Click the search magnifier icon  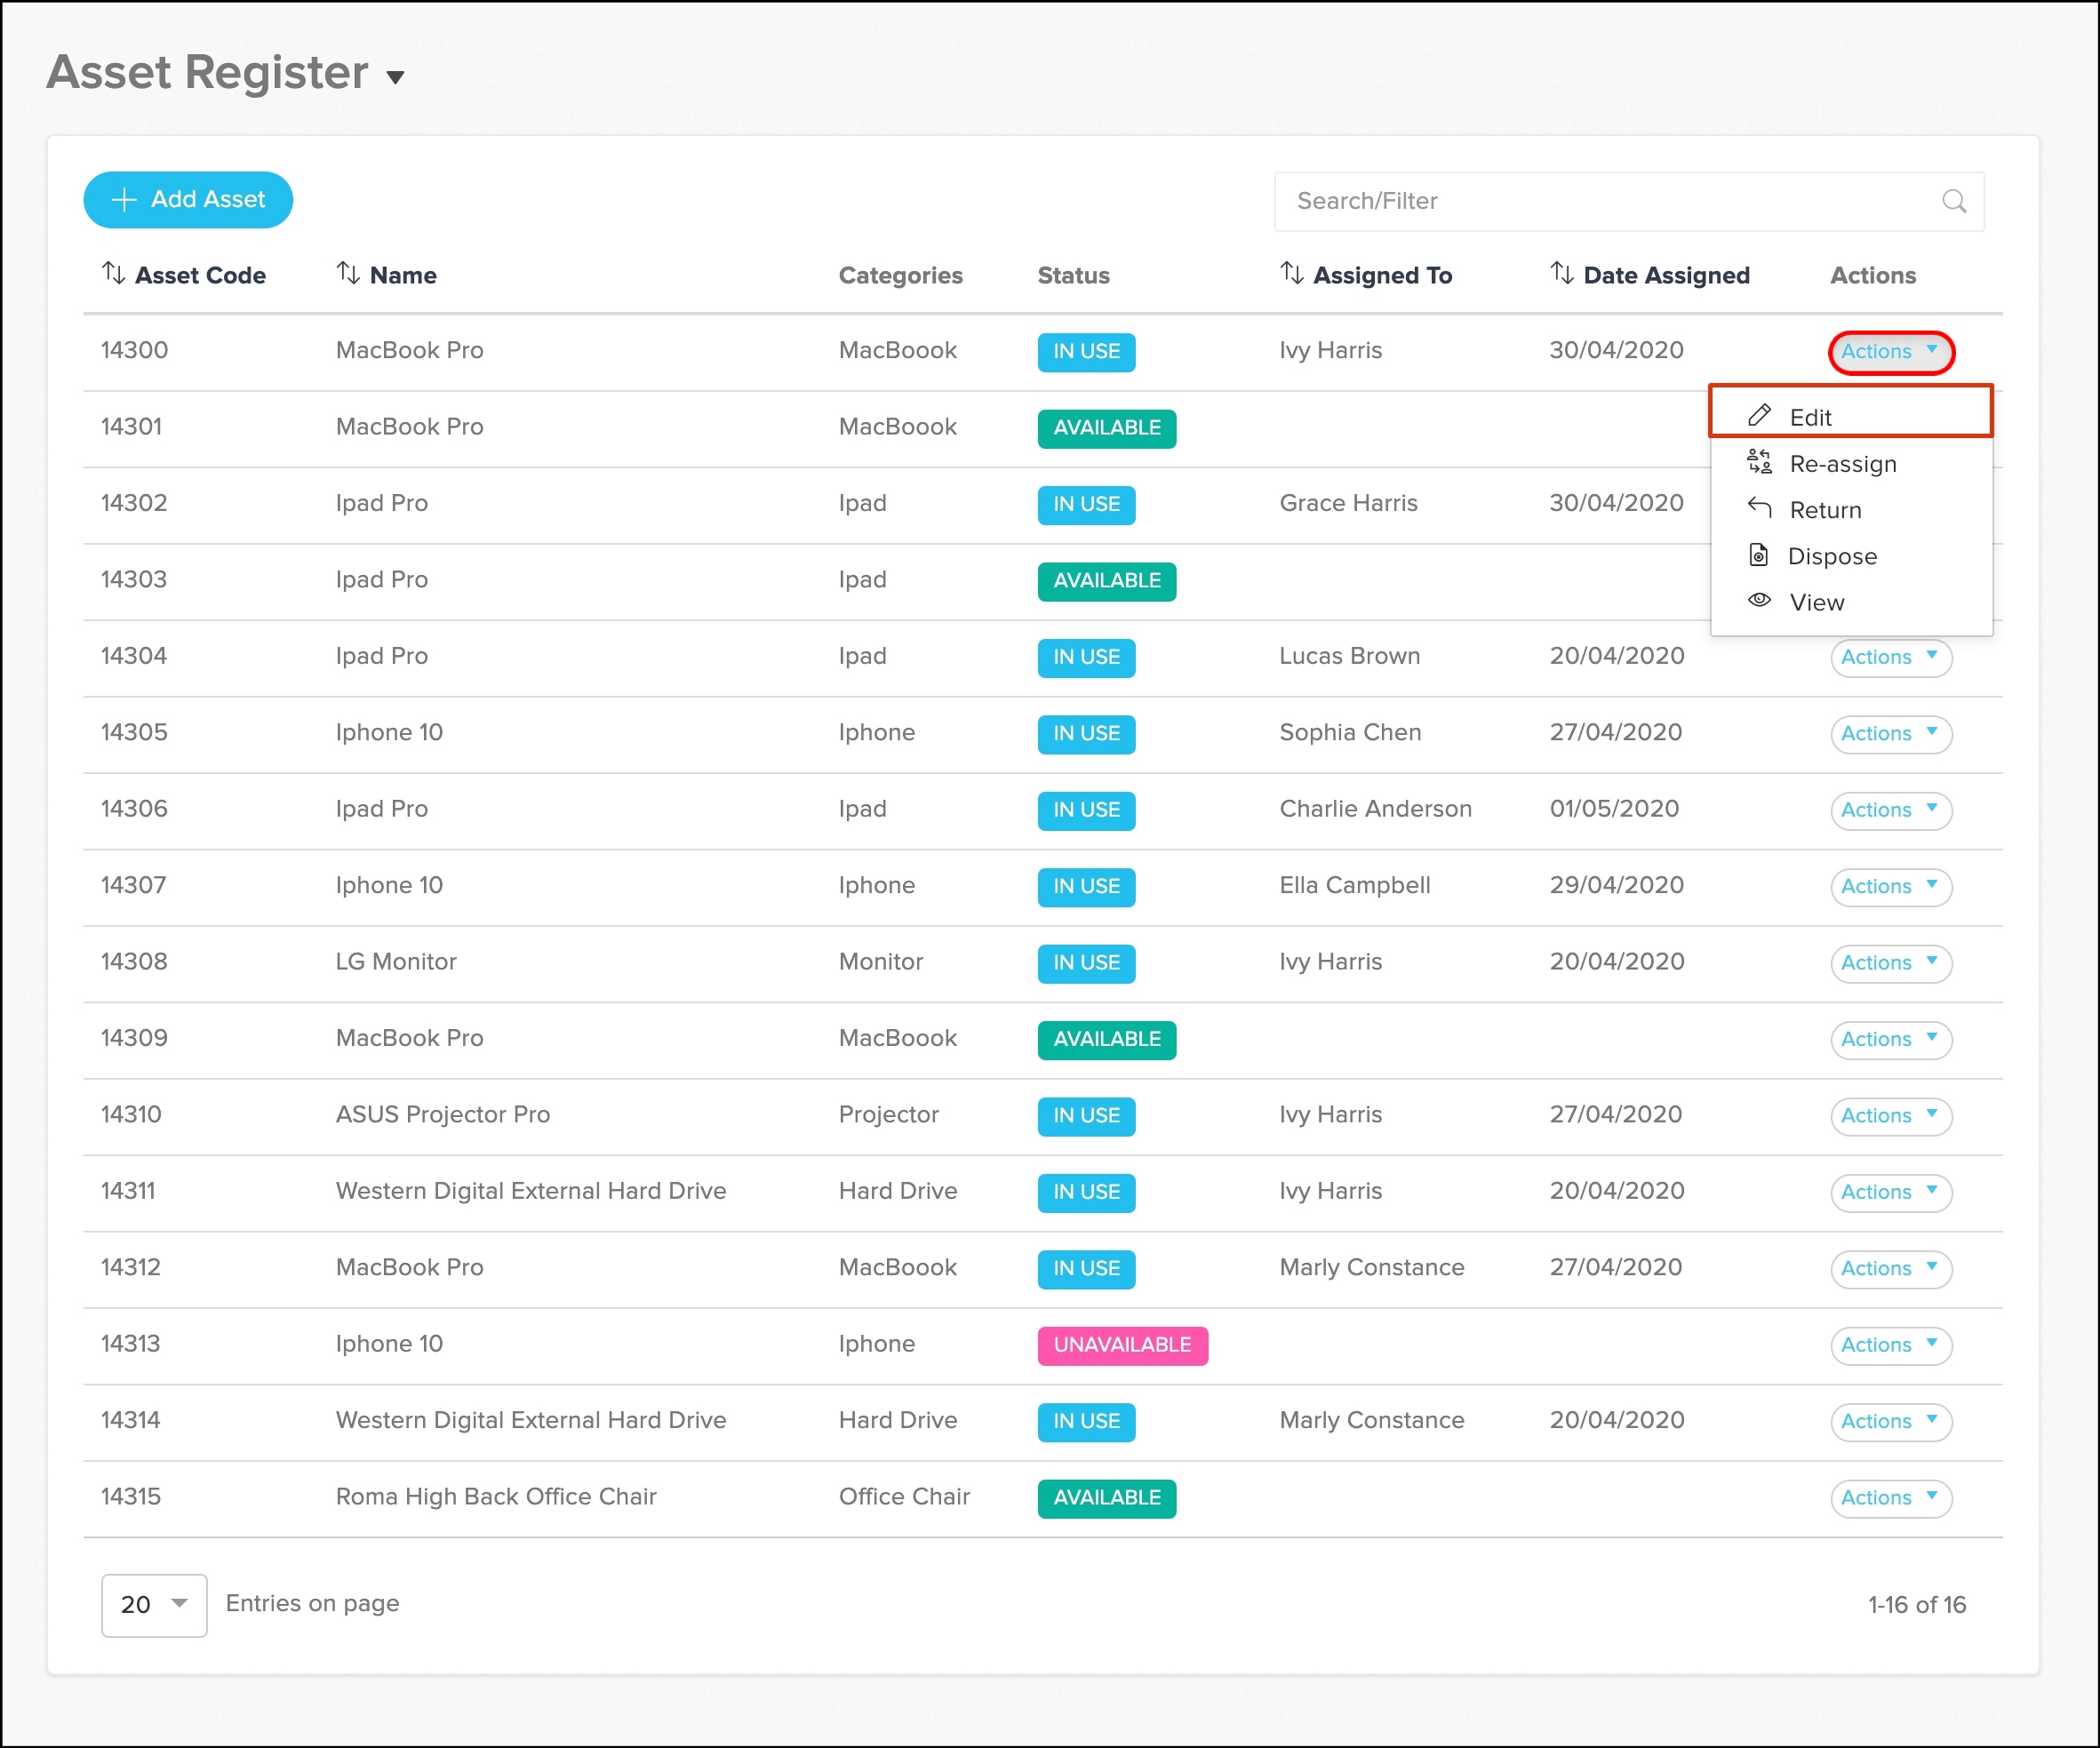[1953, 201]
